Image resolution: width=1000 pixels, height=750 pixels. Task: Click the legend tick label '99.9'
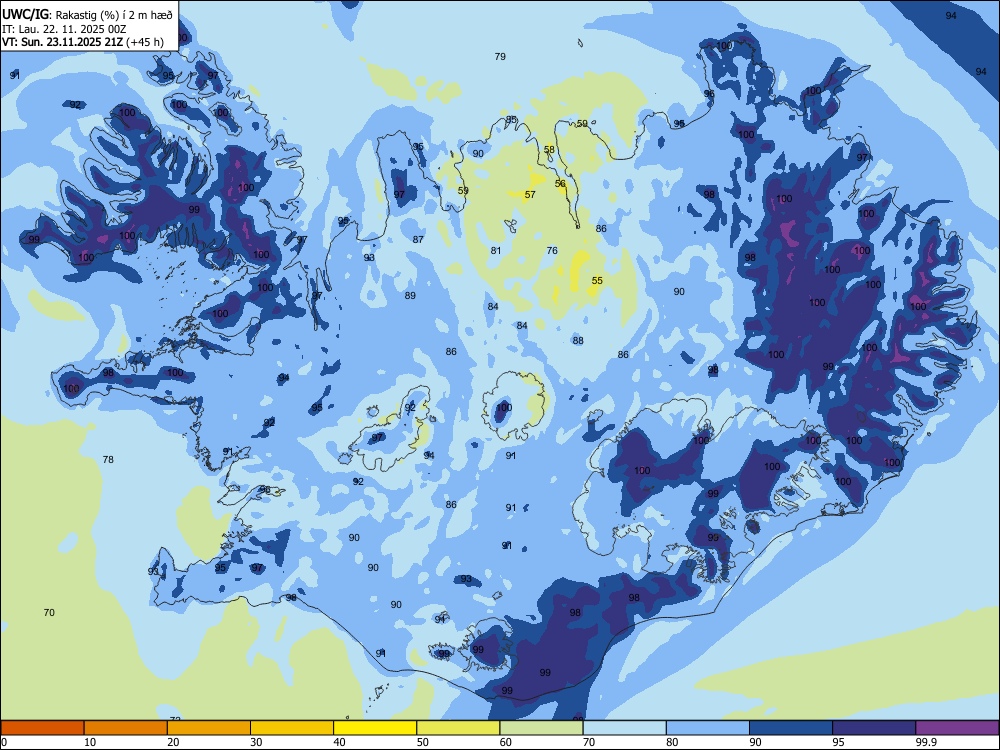(926, 742)
